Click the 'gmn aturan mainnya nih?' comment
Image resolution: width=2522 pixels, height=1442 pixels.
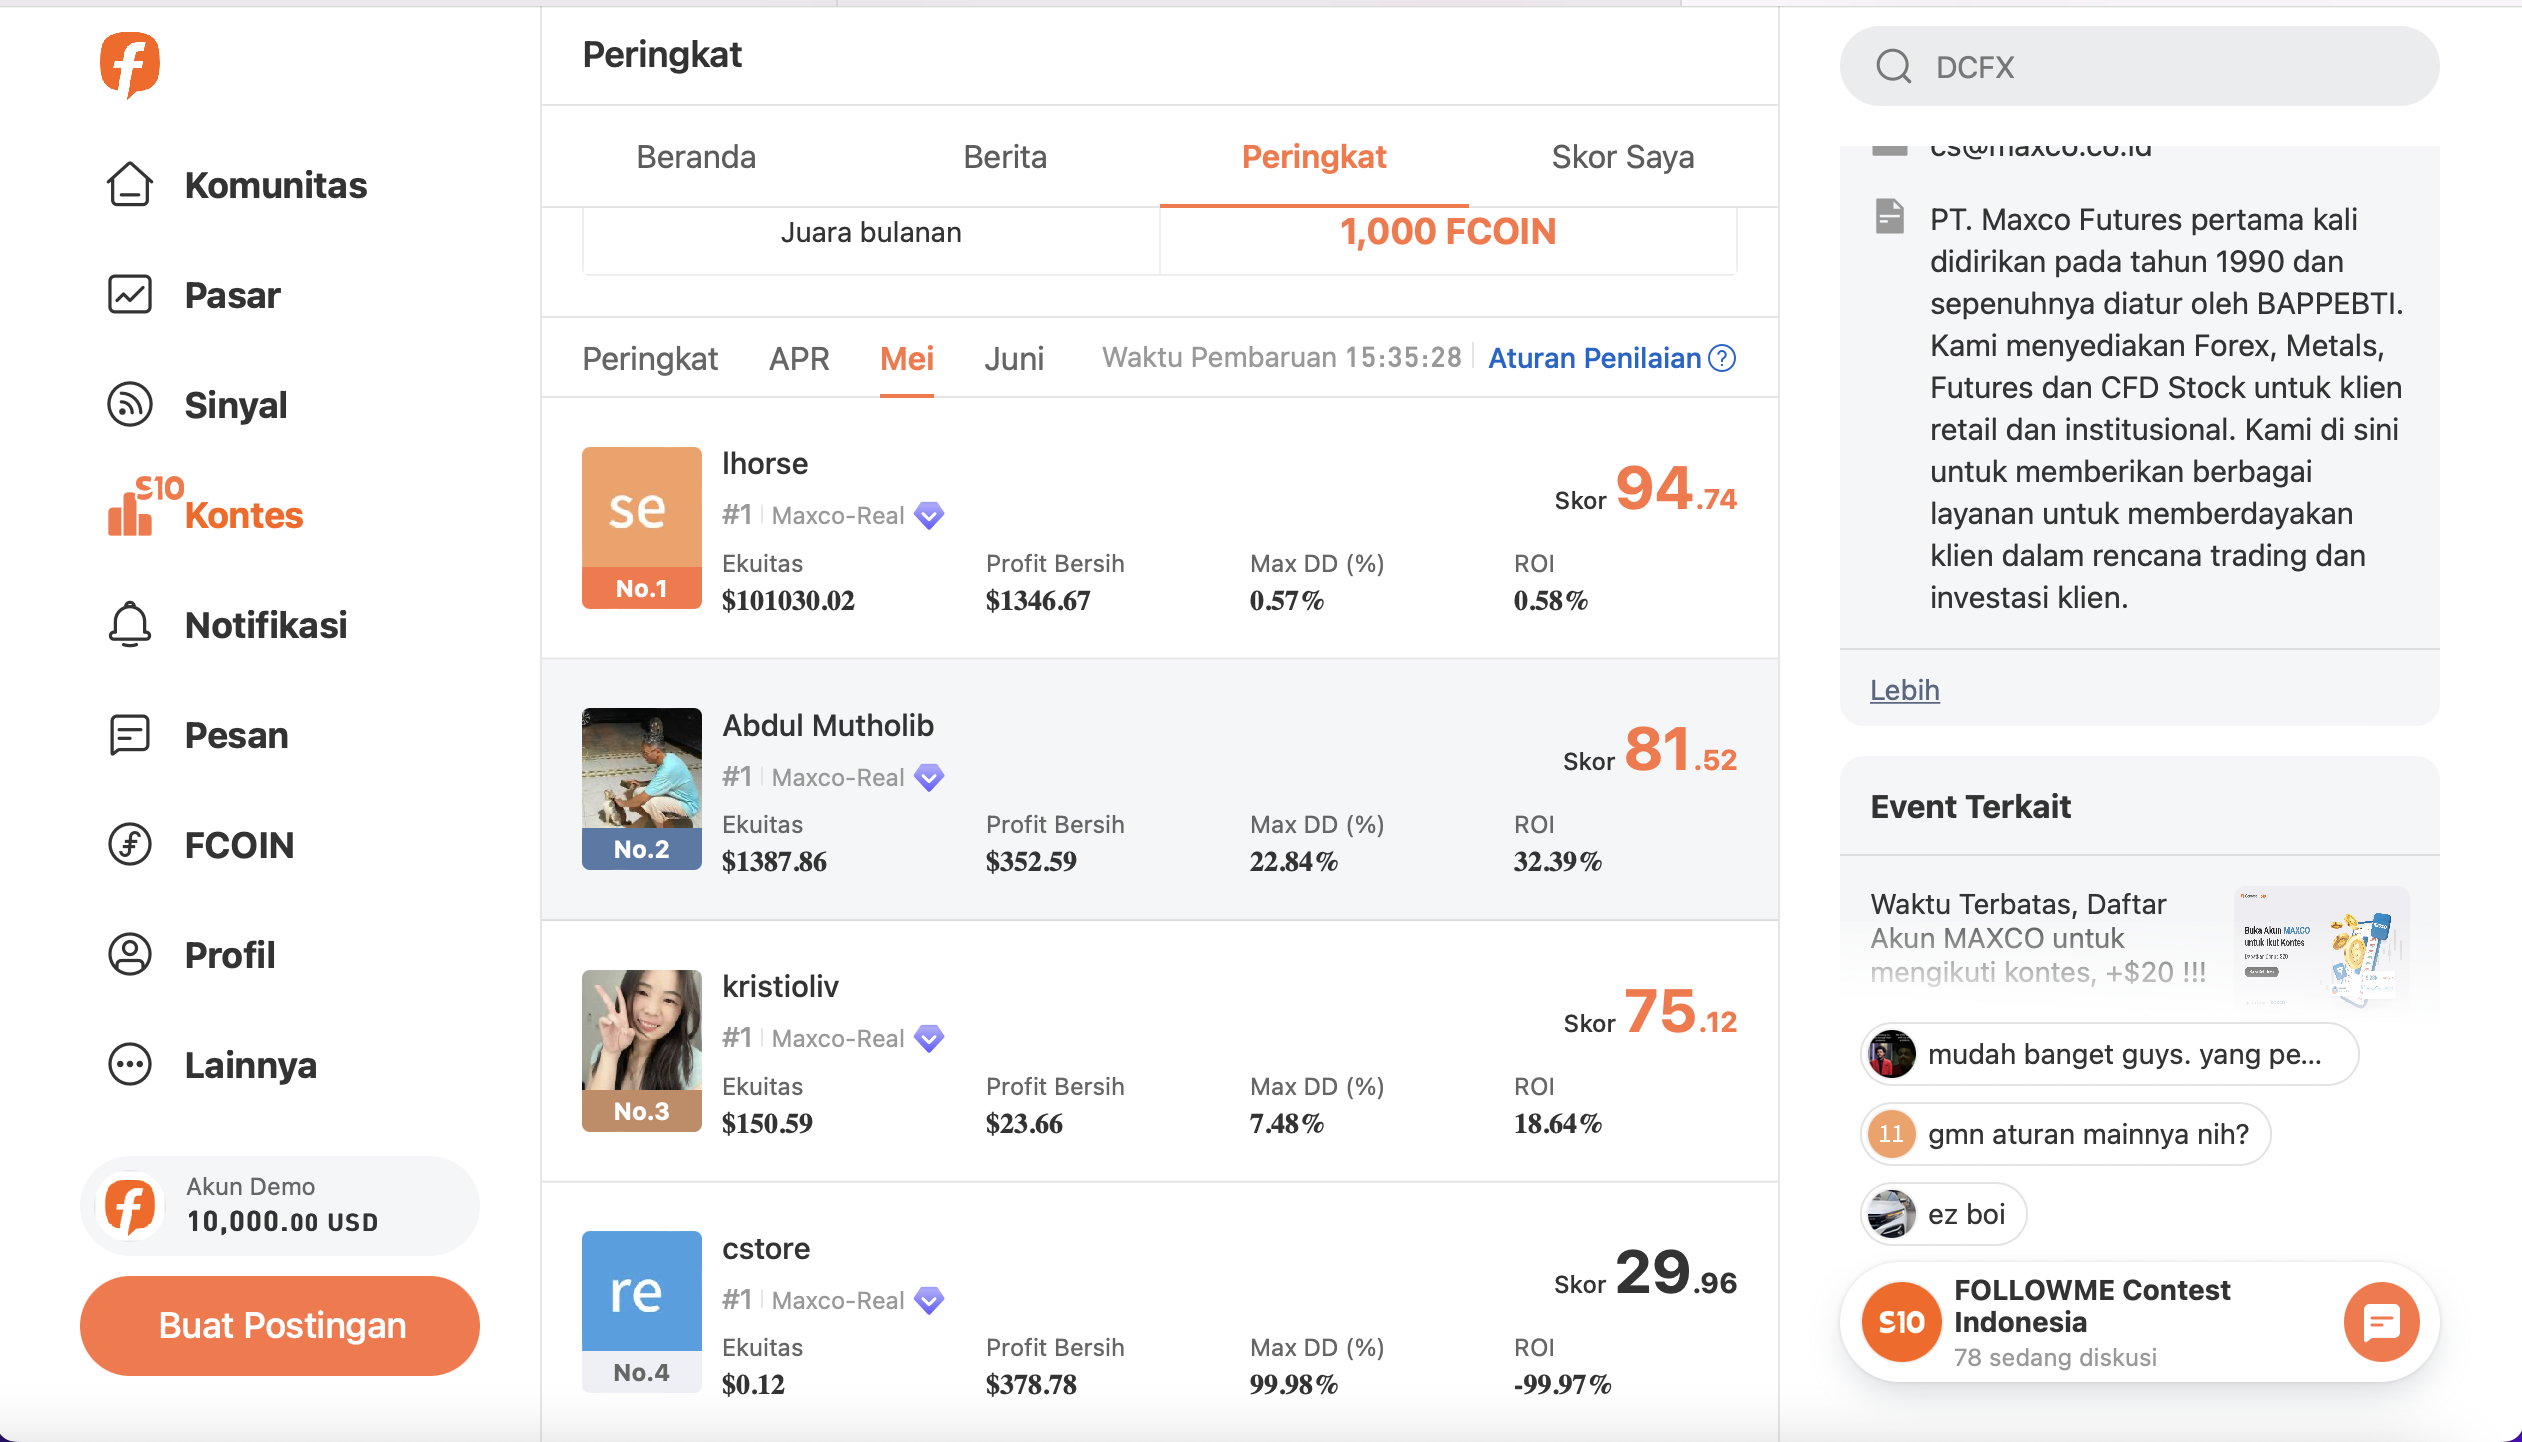coord(2066,1134)
